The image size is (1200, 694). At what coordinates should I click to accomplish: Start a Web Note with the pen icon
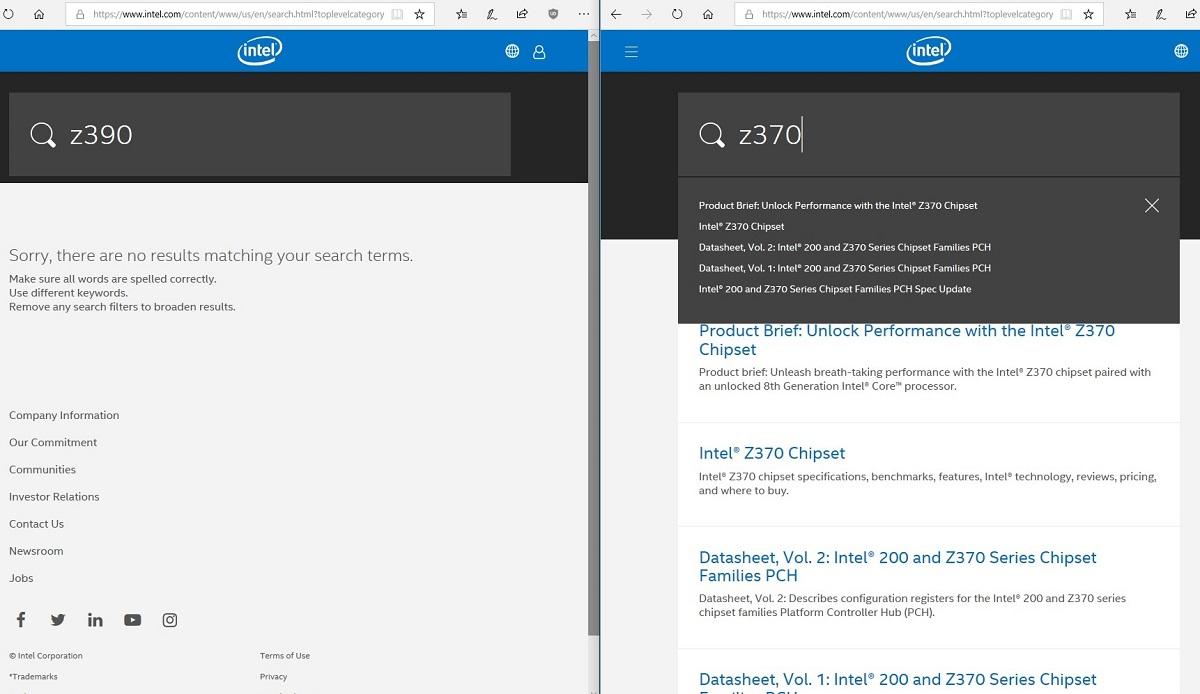(491, 14)
